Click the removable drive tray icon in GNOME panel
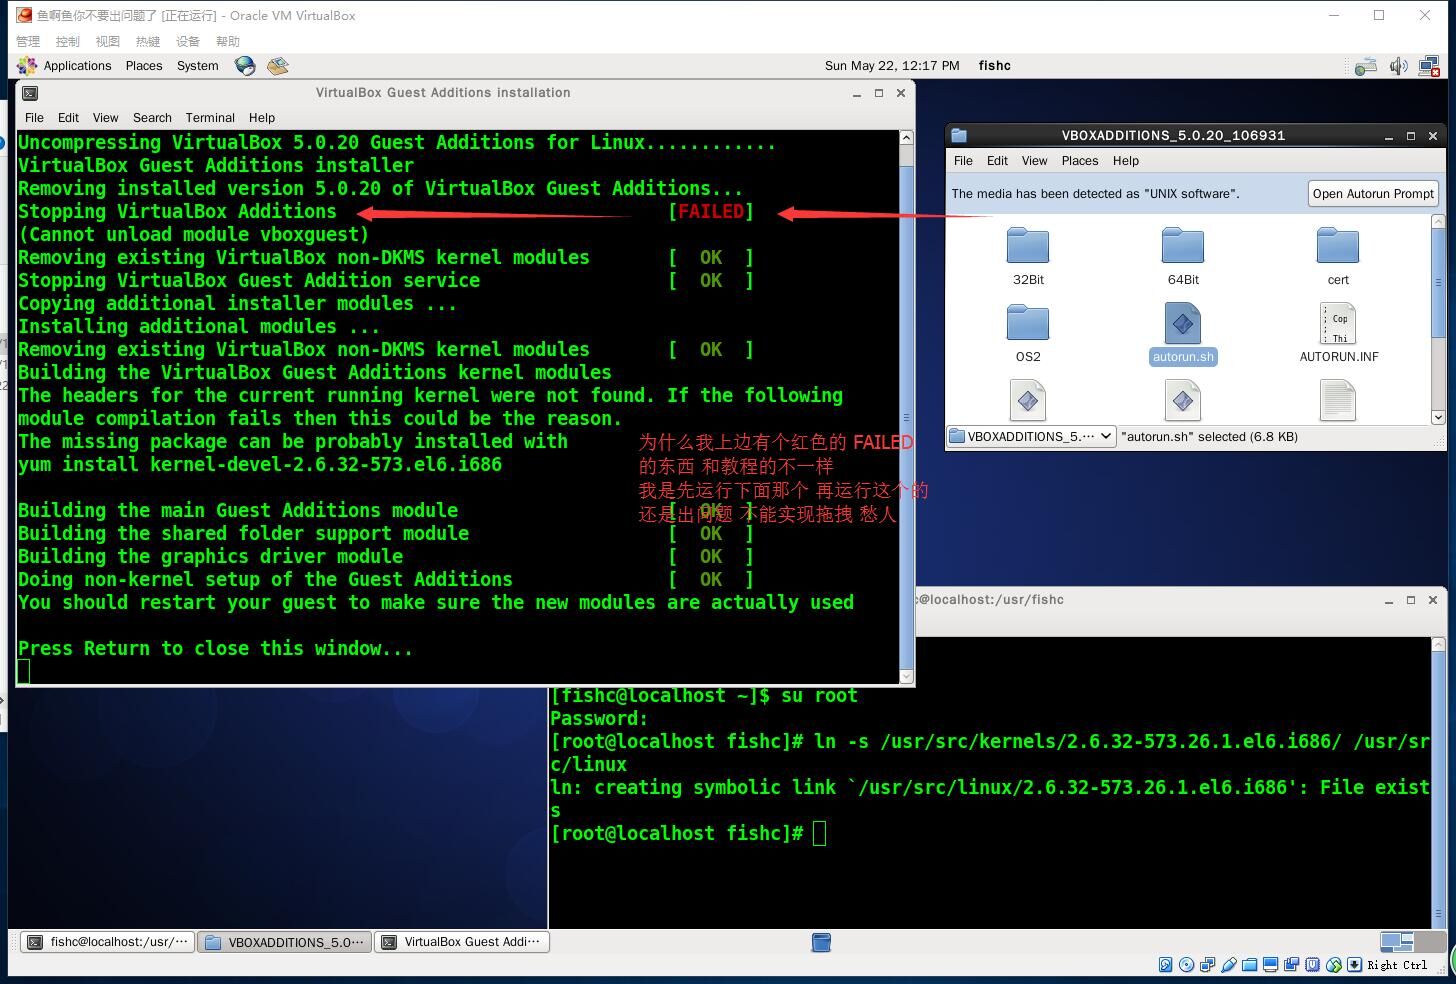Screen dimensions: 1456x984 1366,66
